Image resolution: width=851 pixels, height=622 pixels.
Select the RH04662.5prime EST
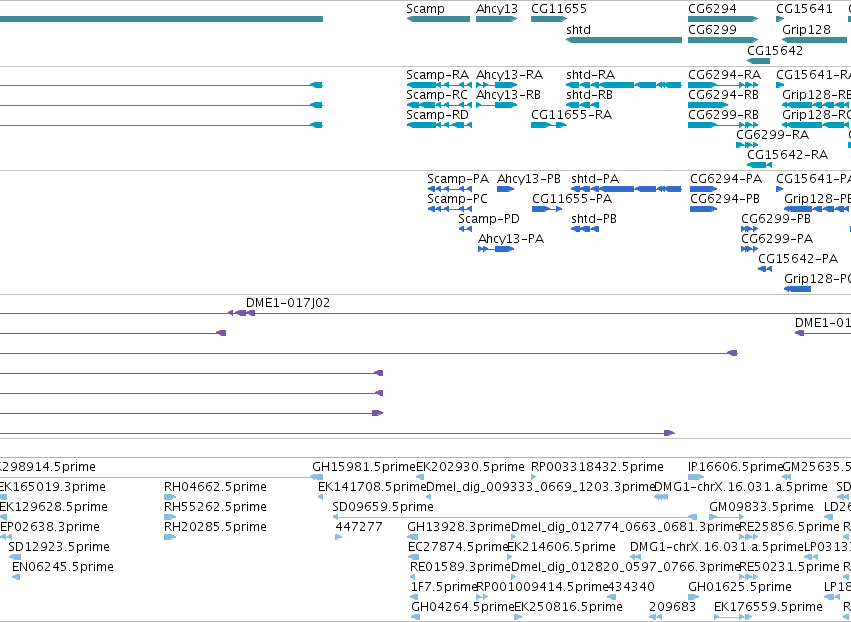(170, 497)
